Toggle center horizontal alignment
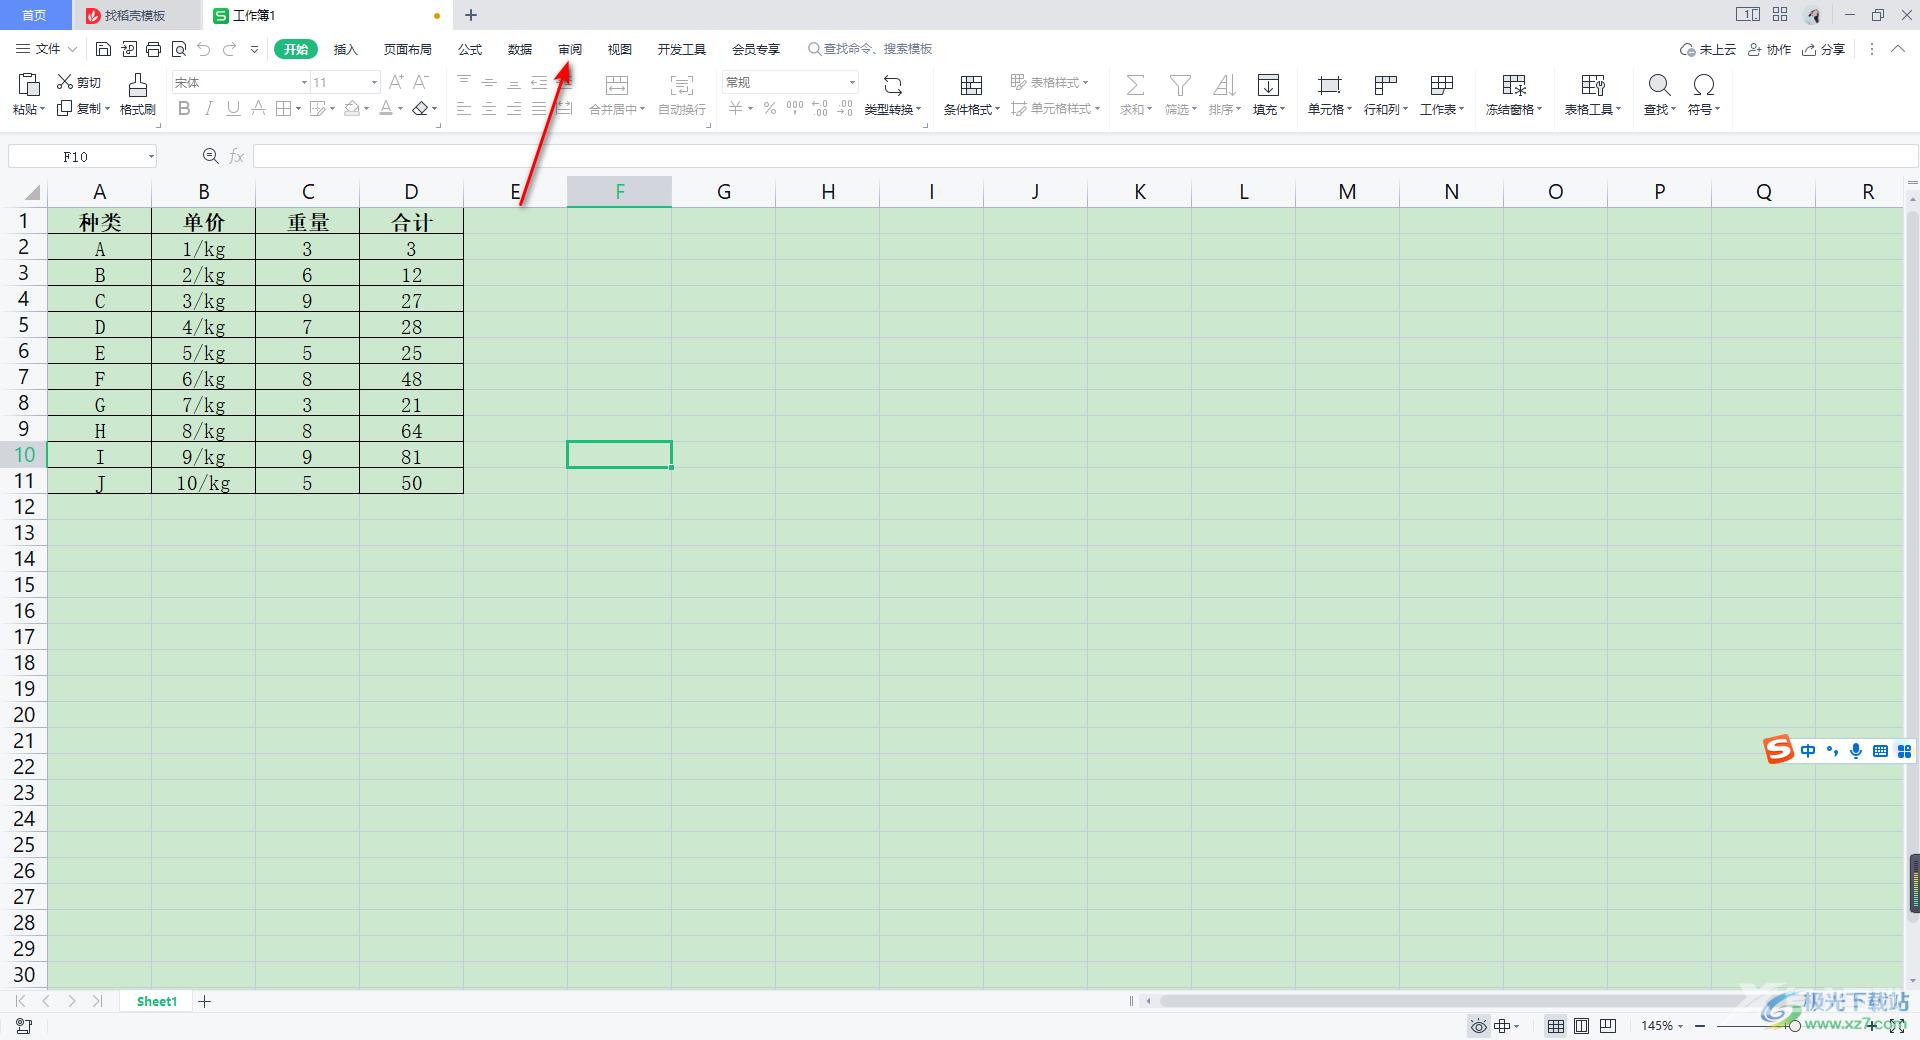1920x1040 pixels. coord(489,108)
